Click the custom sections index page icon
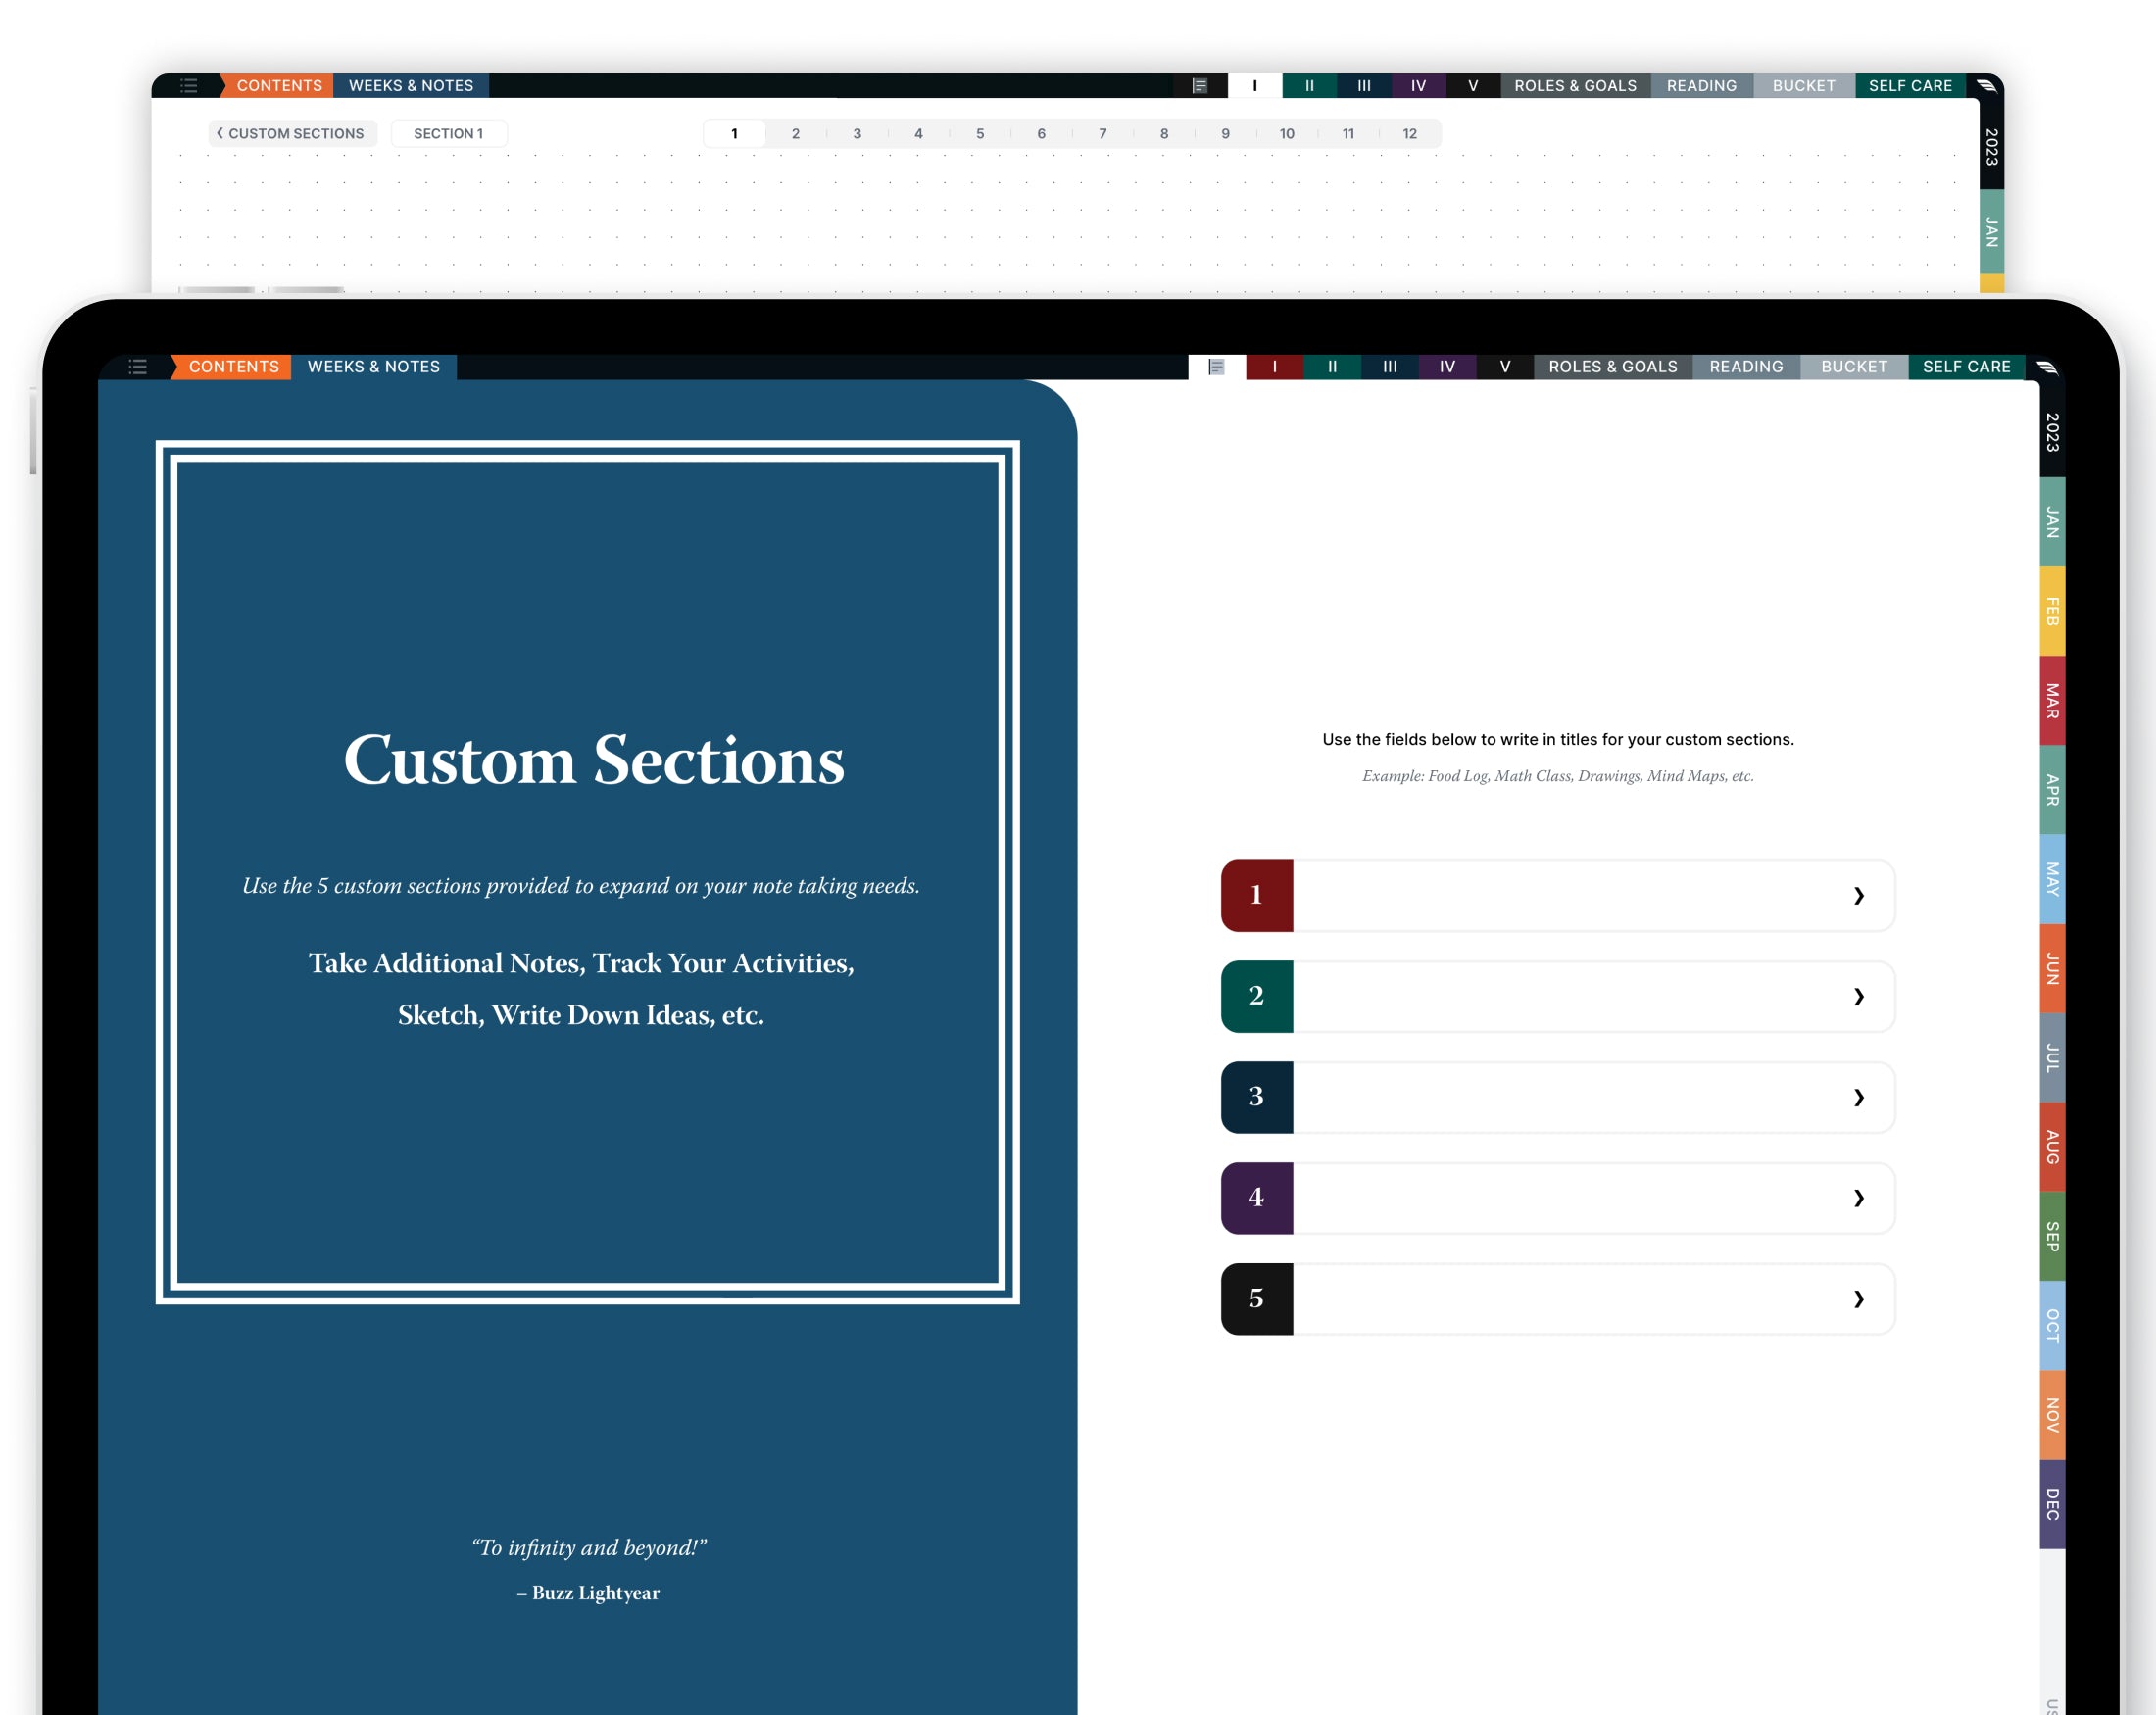 click(x=1216, y=367)
